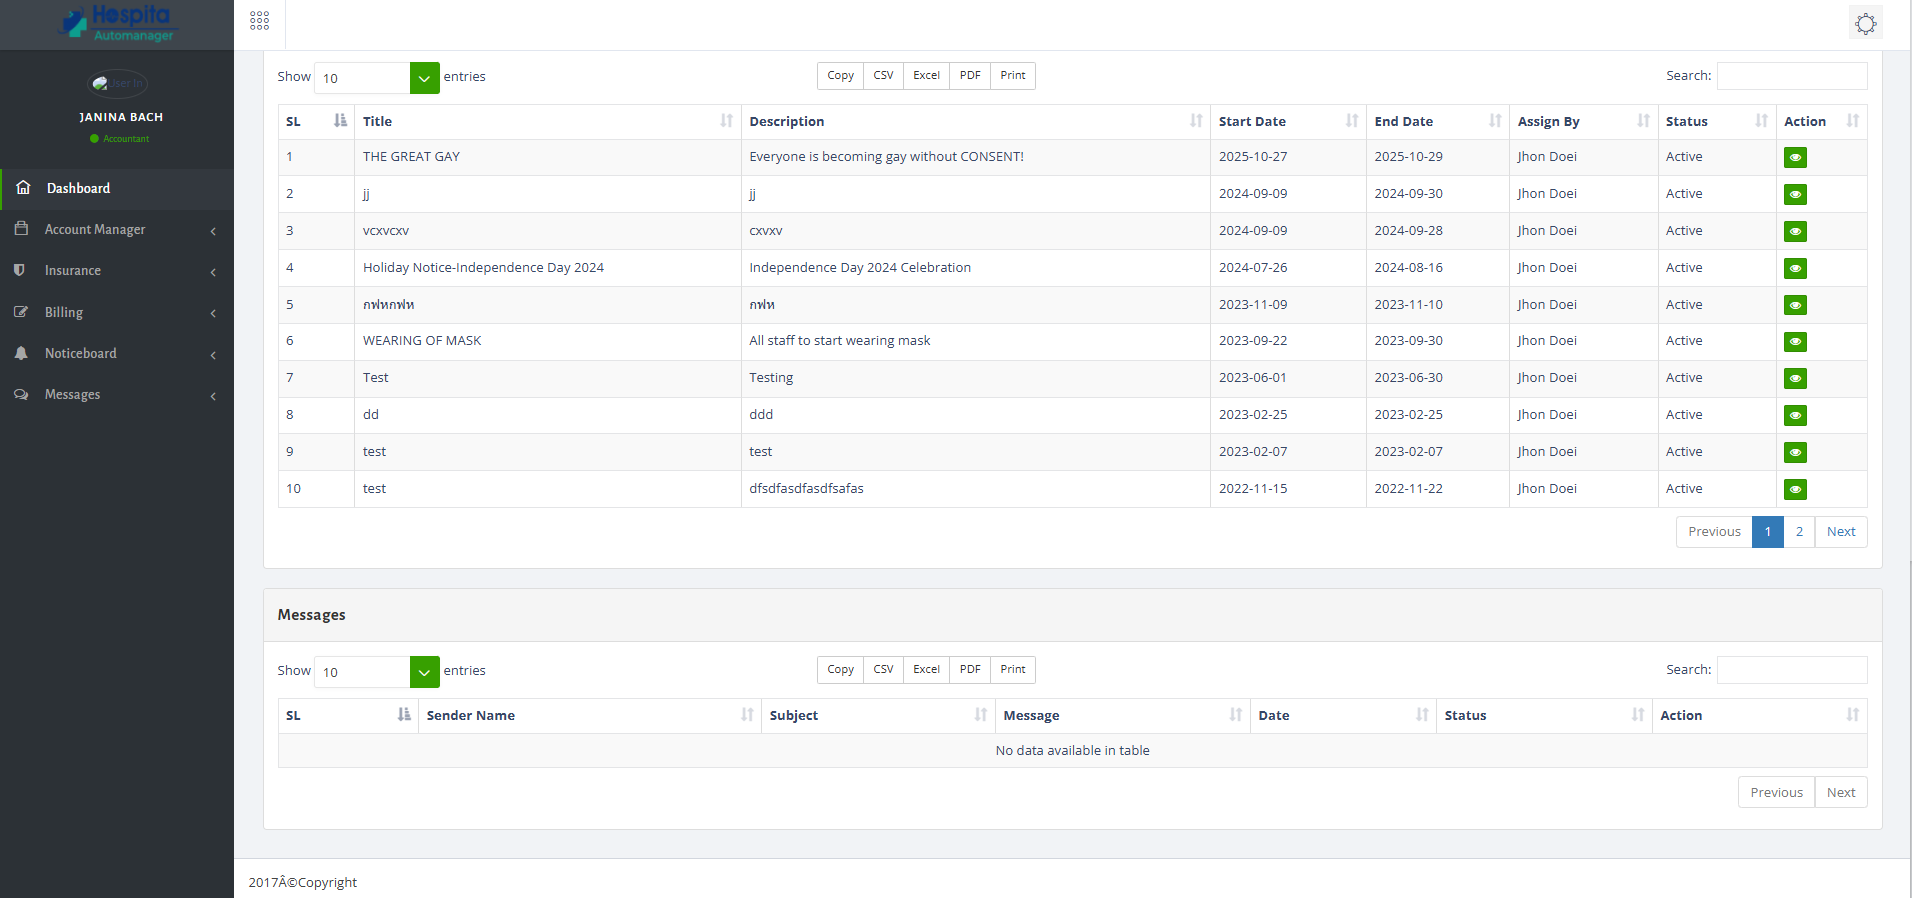This screenshot has height=898, width=1912.
Task: Open Messages sidebar menu item
Action: tap(117, 394)
